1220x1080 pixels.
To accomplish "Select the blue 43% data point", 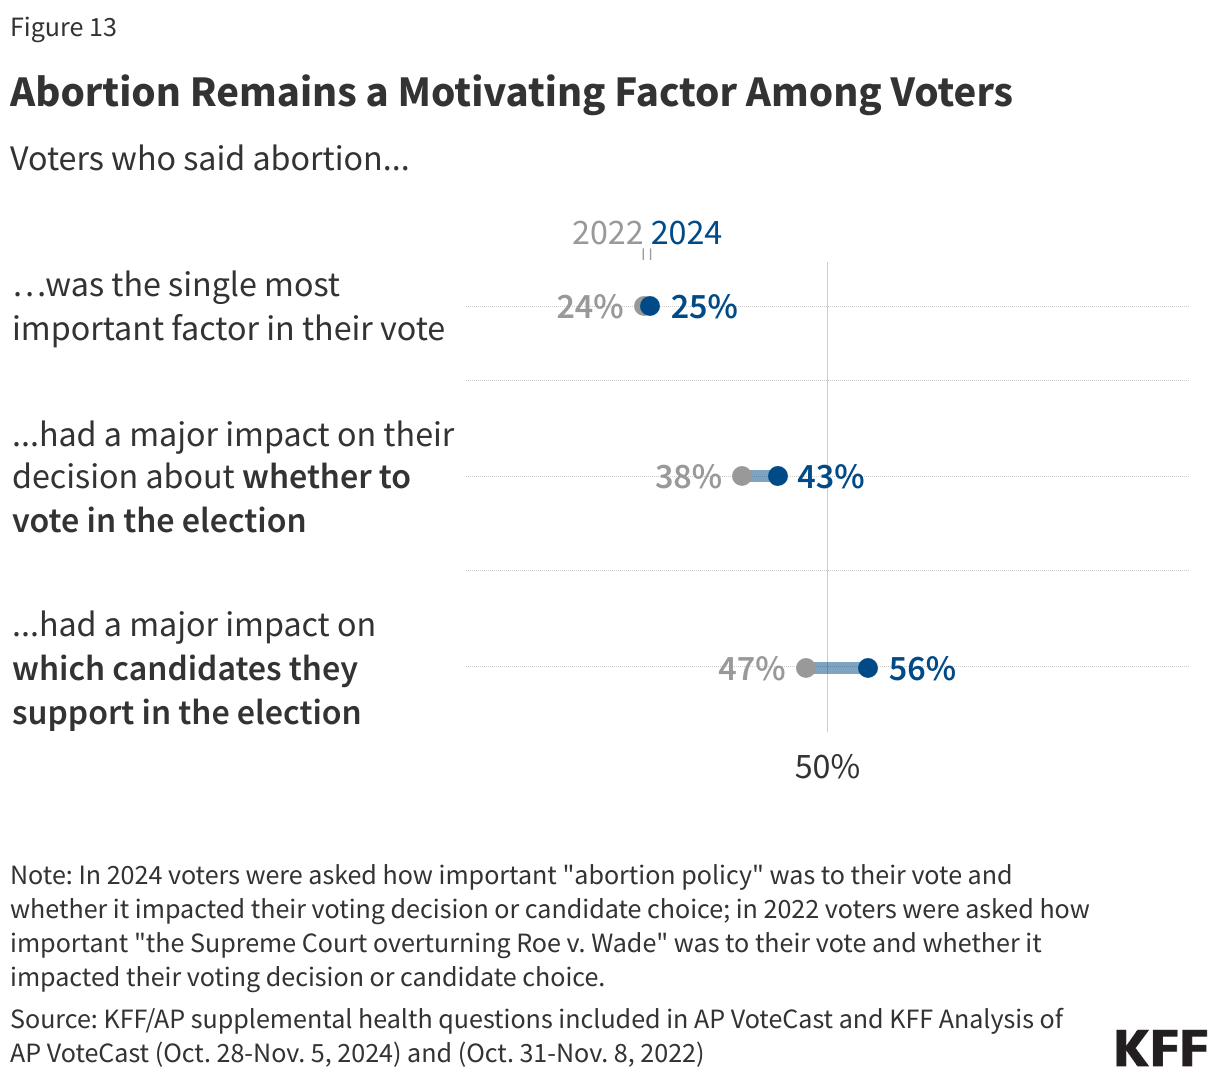I will point(778,476).
